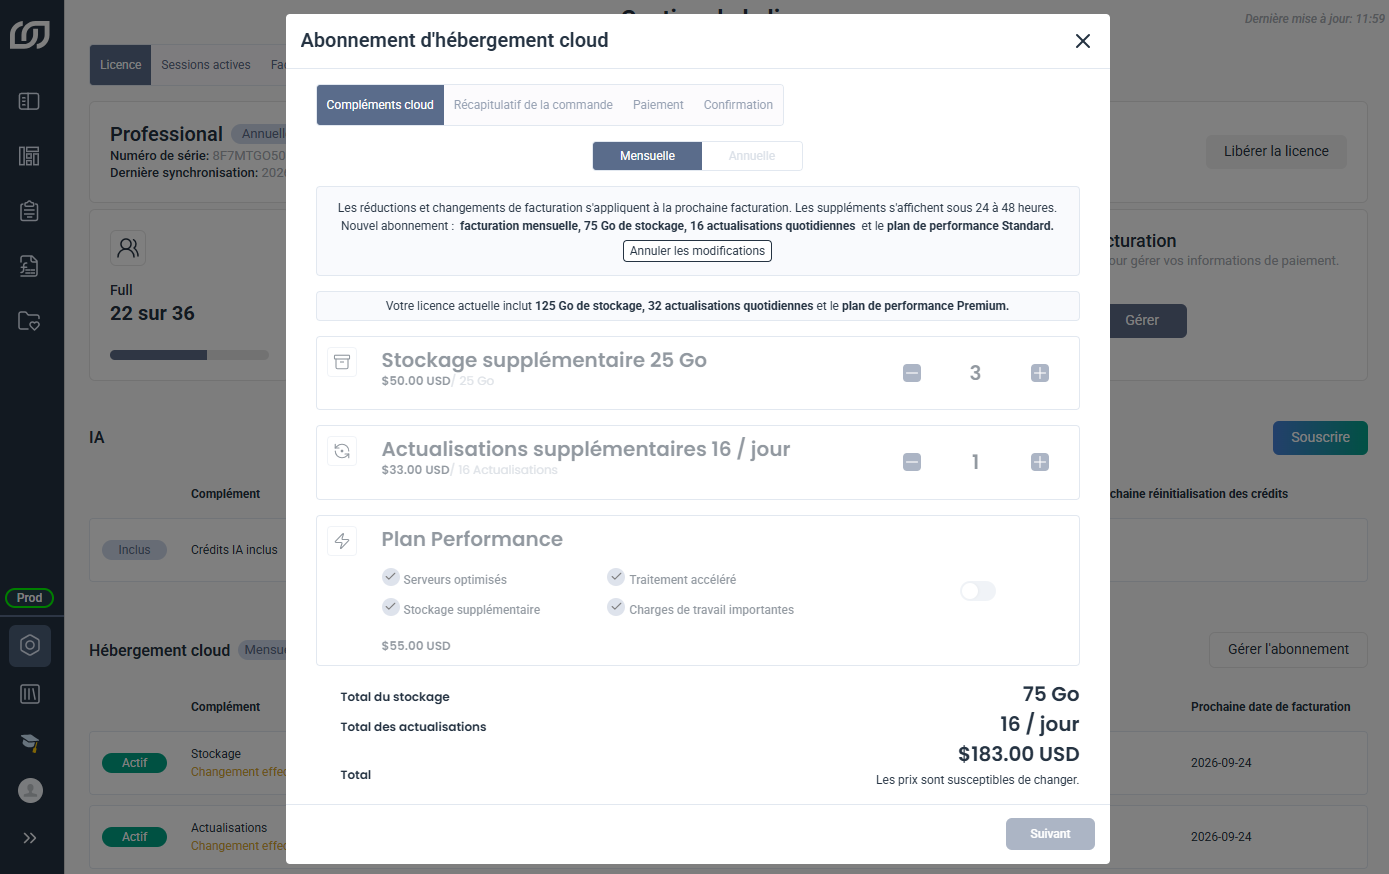Click the Souscrire button in IA section
1389x874 pixels.
(x=1320, y=438)
